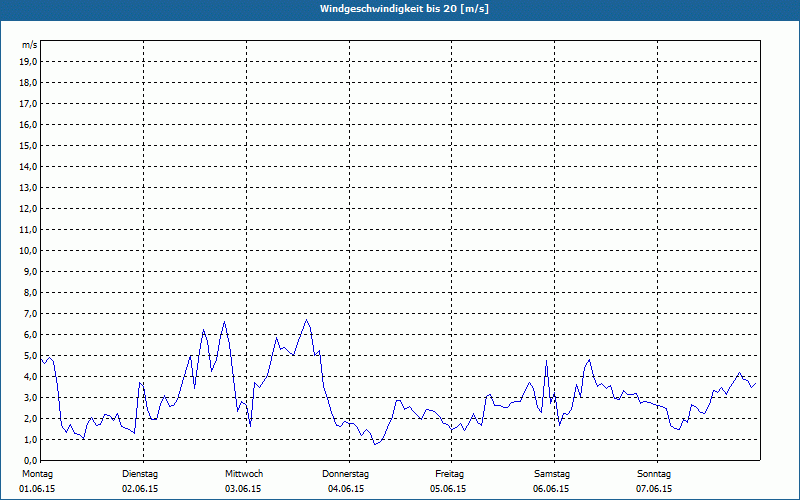Image resolution: width=800 pixels, height=500 pixels.
Task: Select the 'Freitag' day label
Action: (x=449, y=474)
